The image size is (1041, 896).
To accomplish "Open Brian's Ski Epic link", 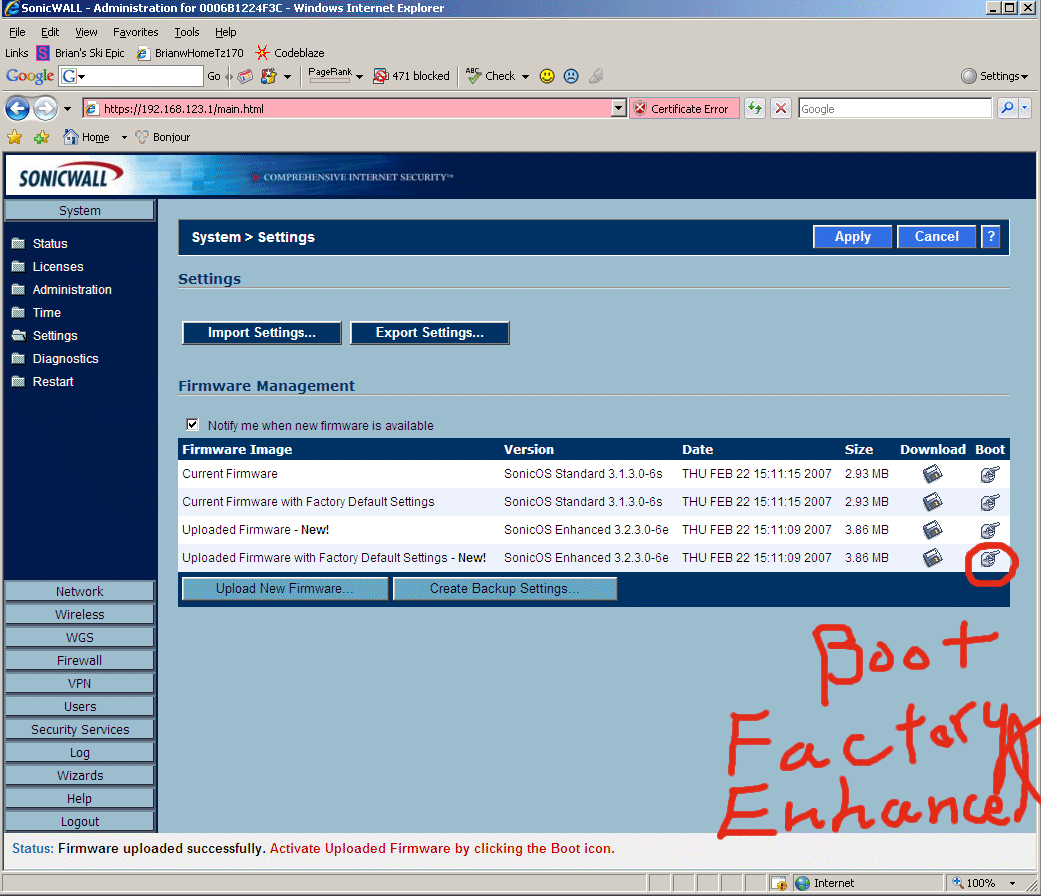I will tap(80, 53).
